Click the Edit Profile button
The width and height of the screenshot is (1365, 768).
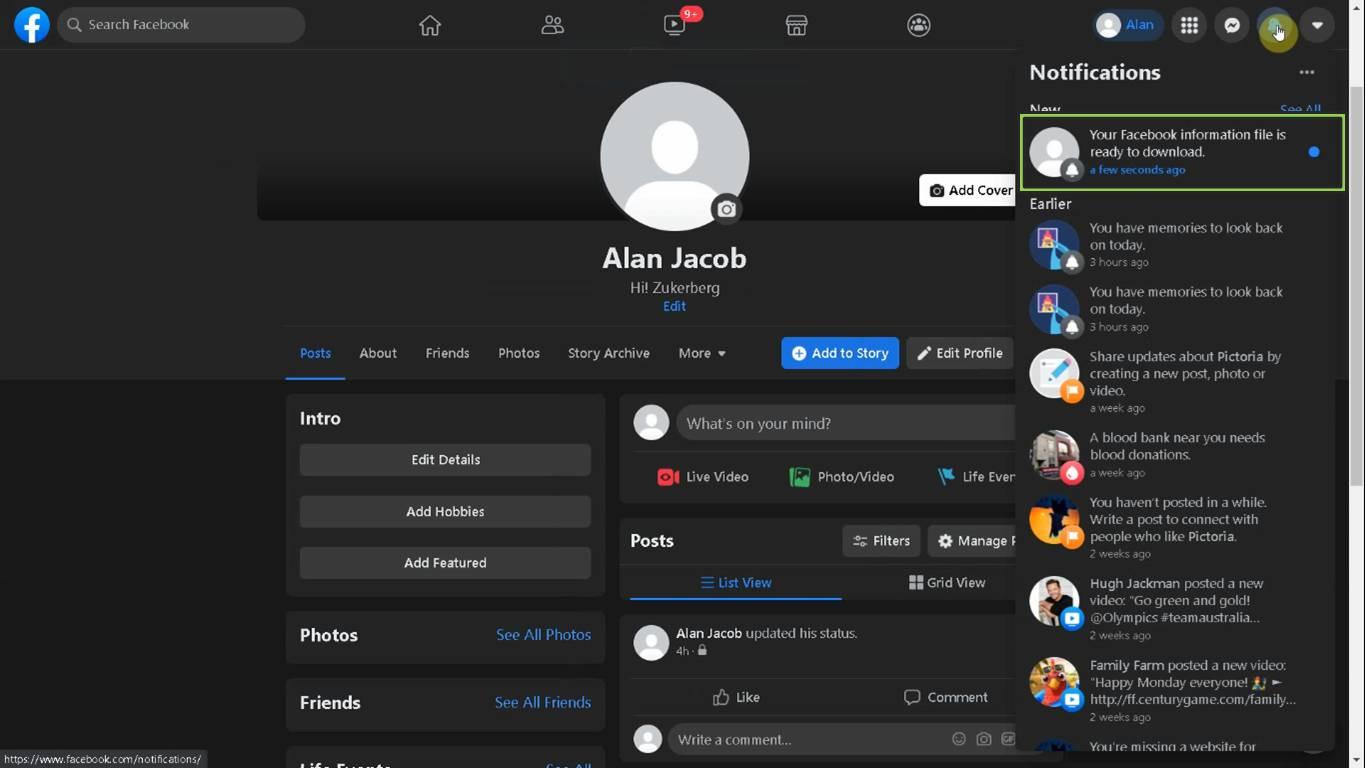(960, 353)
